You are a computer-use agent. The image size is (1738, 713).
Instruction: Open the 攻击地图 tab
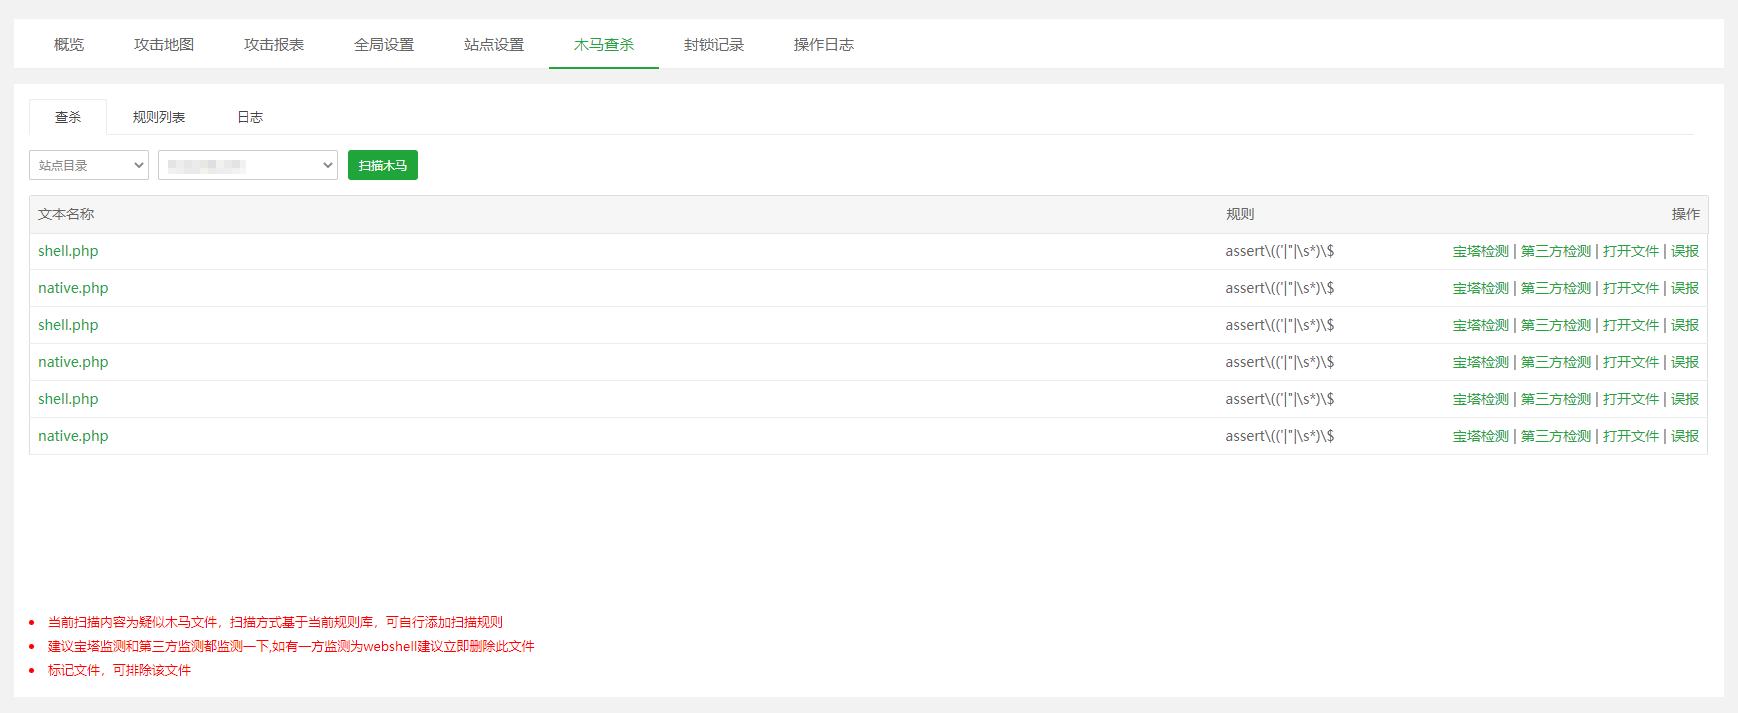pos(164,45)
